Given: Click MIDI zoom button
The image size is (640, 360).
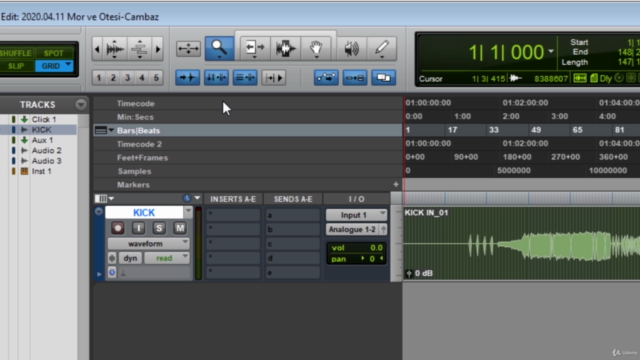Looking at the screenshot, I should pos(140,49).
